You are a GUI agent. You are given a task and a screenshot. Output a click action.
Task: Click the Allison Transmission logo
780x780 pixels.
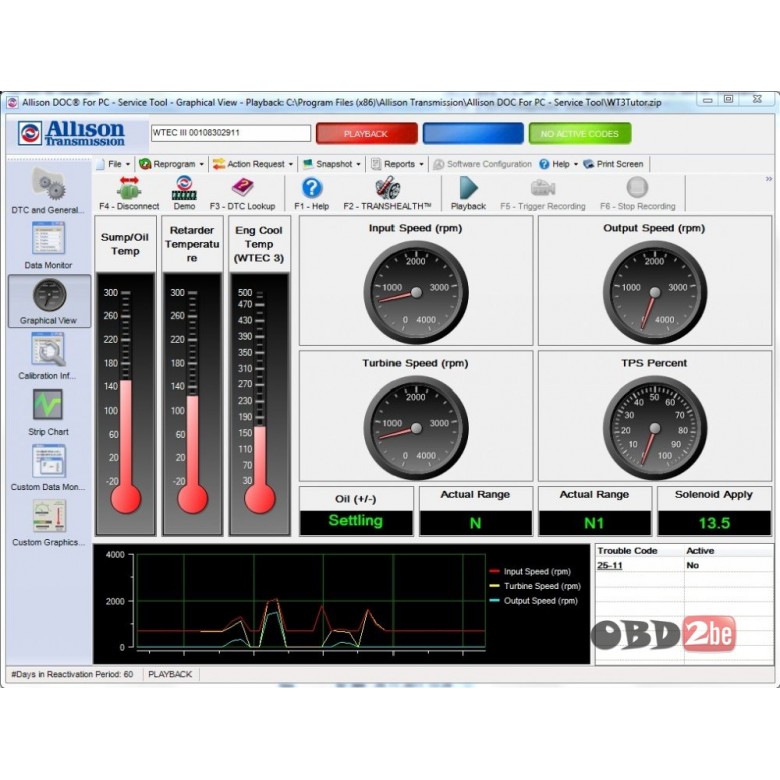click(x=71, y=133)
